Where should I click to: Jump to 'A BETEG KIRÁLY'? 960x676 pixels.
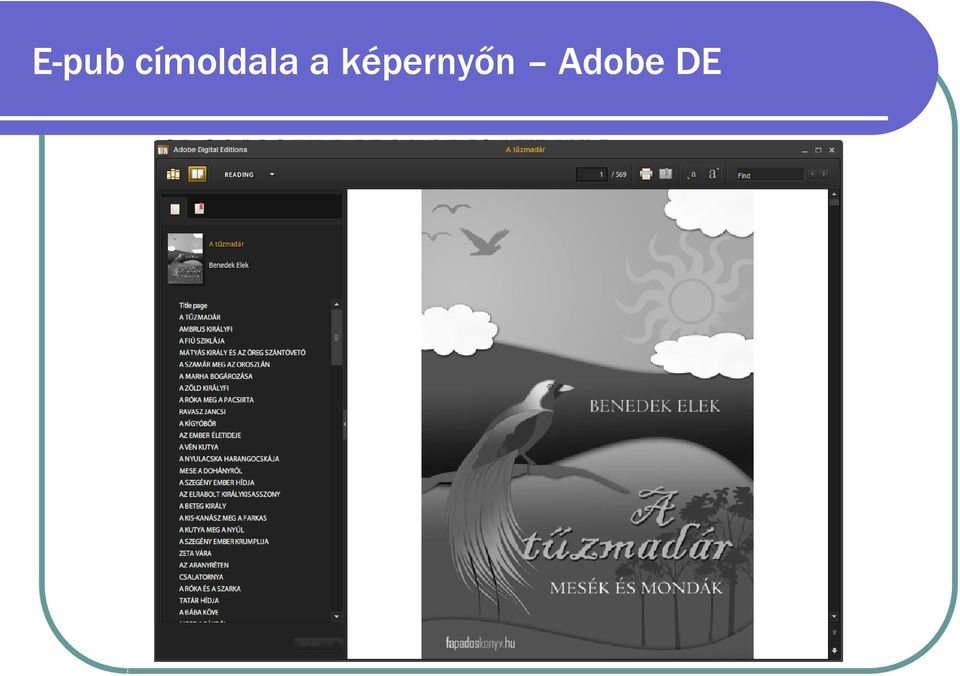click(x=203, y=506)
